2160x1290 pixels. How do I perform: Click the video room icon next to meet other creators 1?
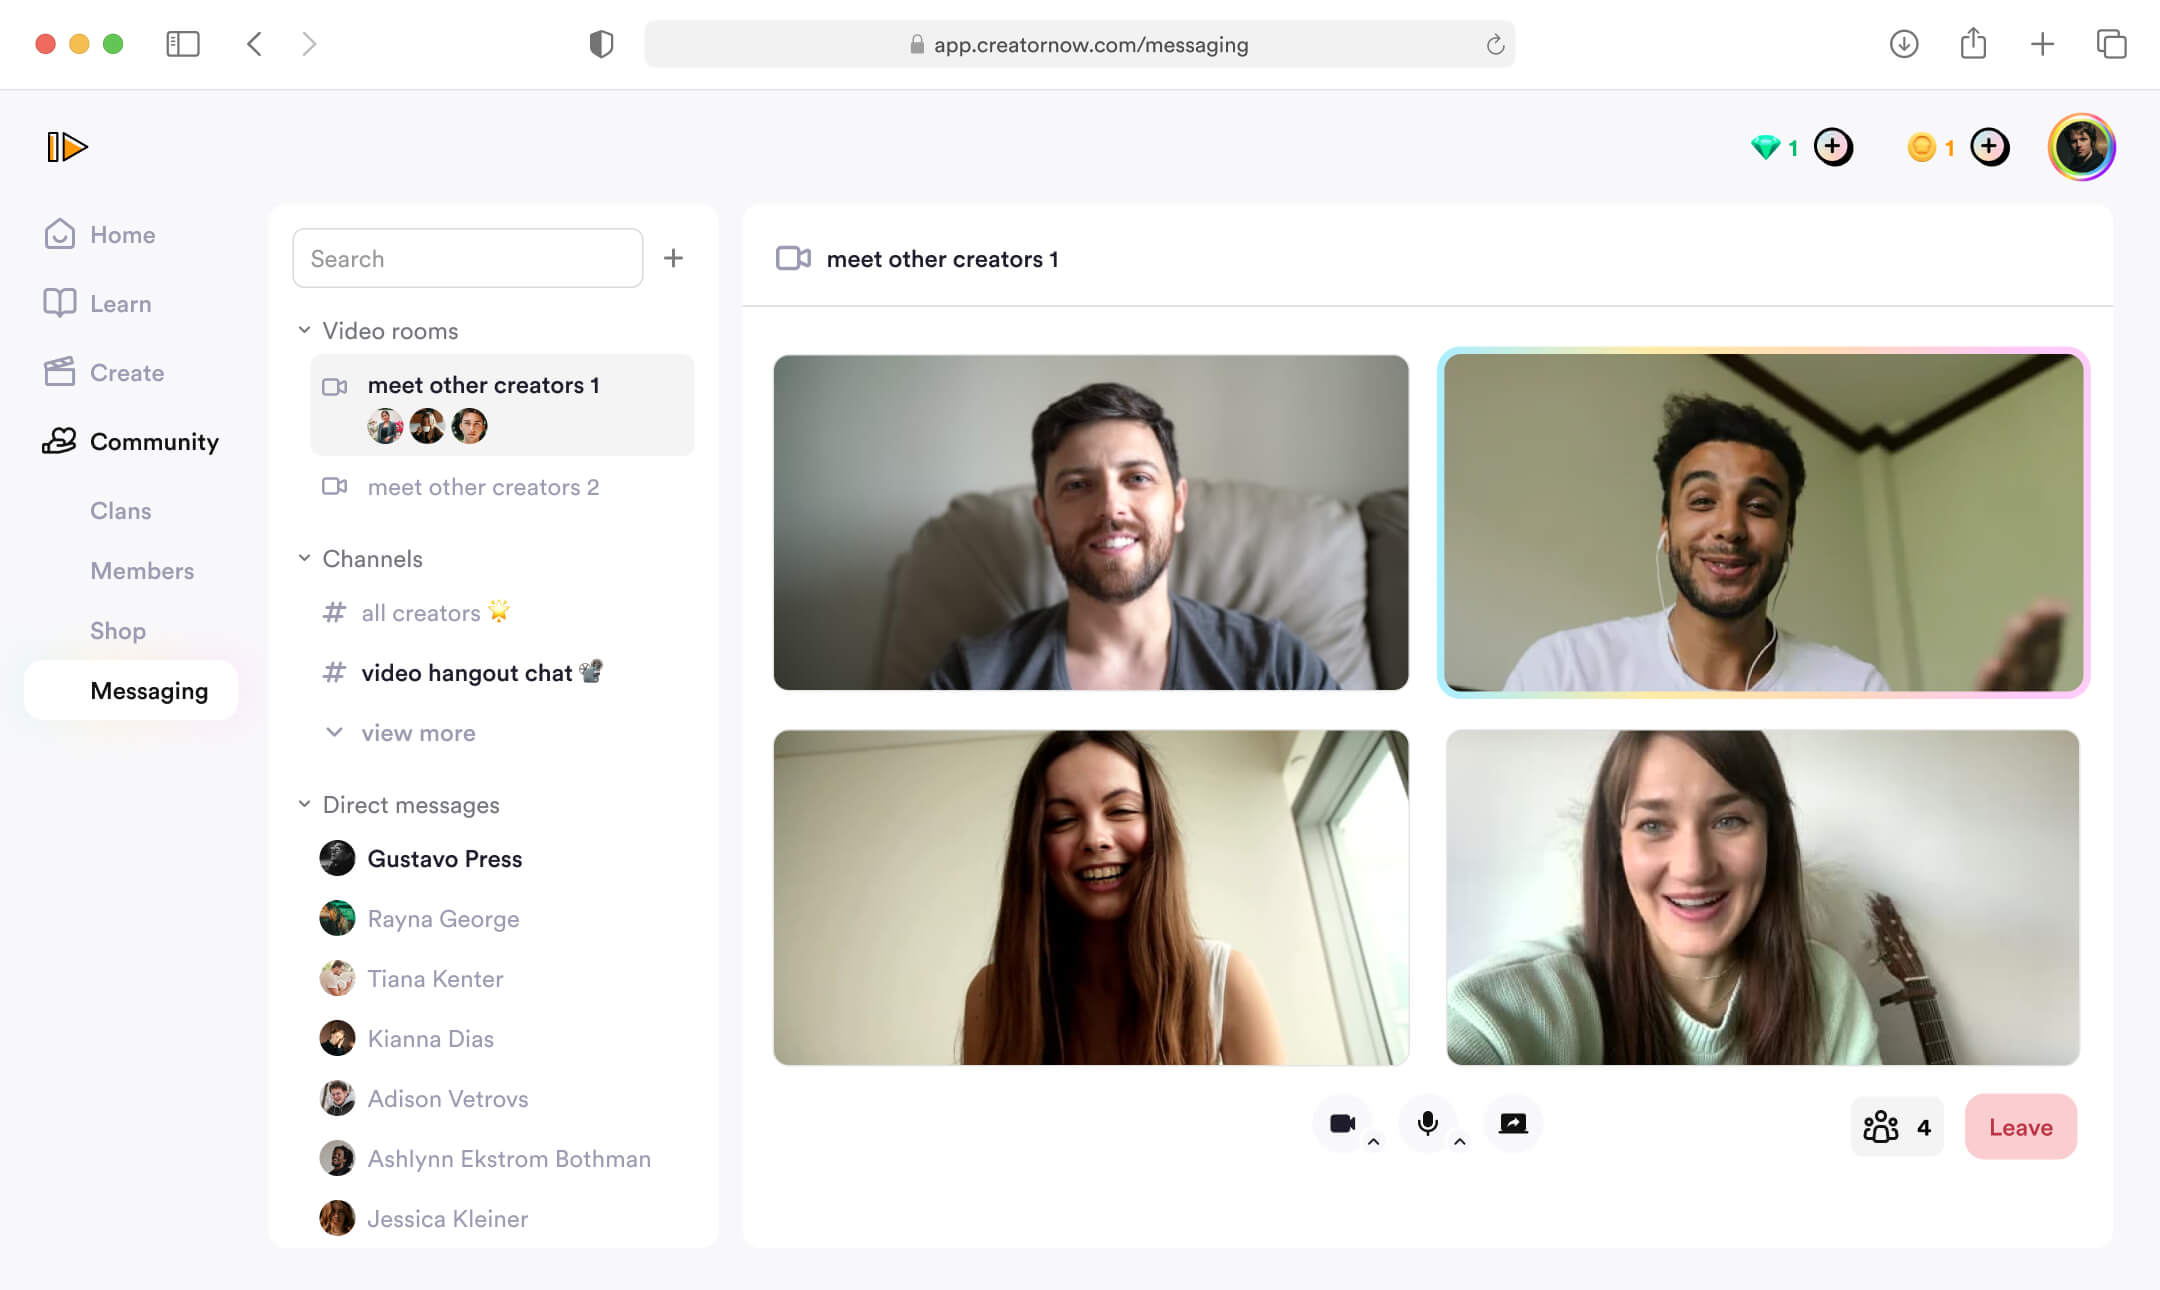pos(336,385)
